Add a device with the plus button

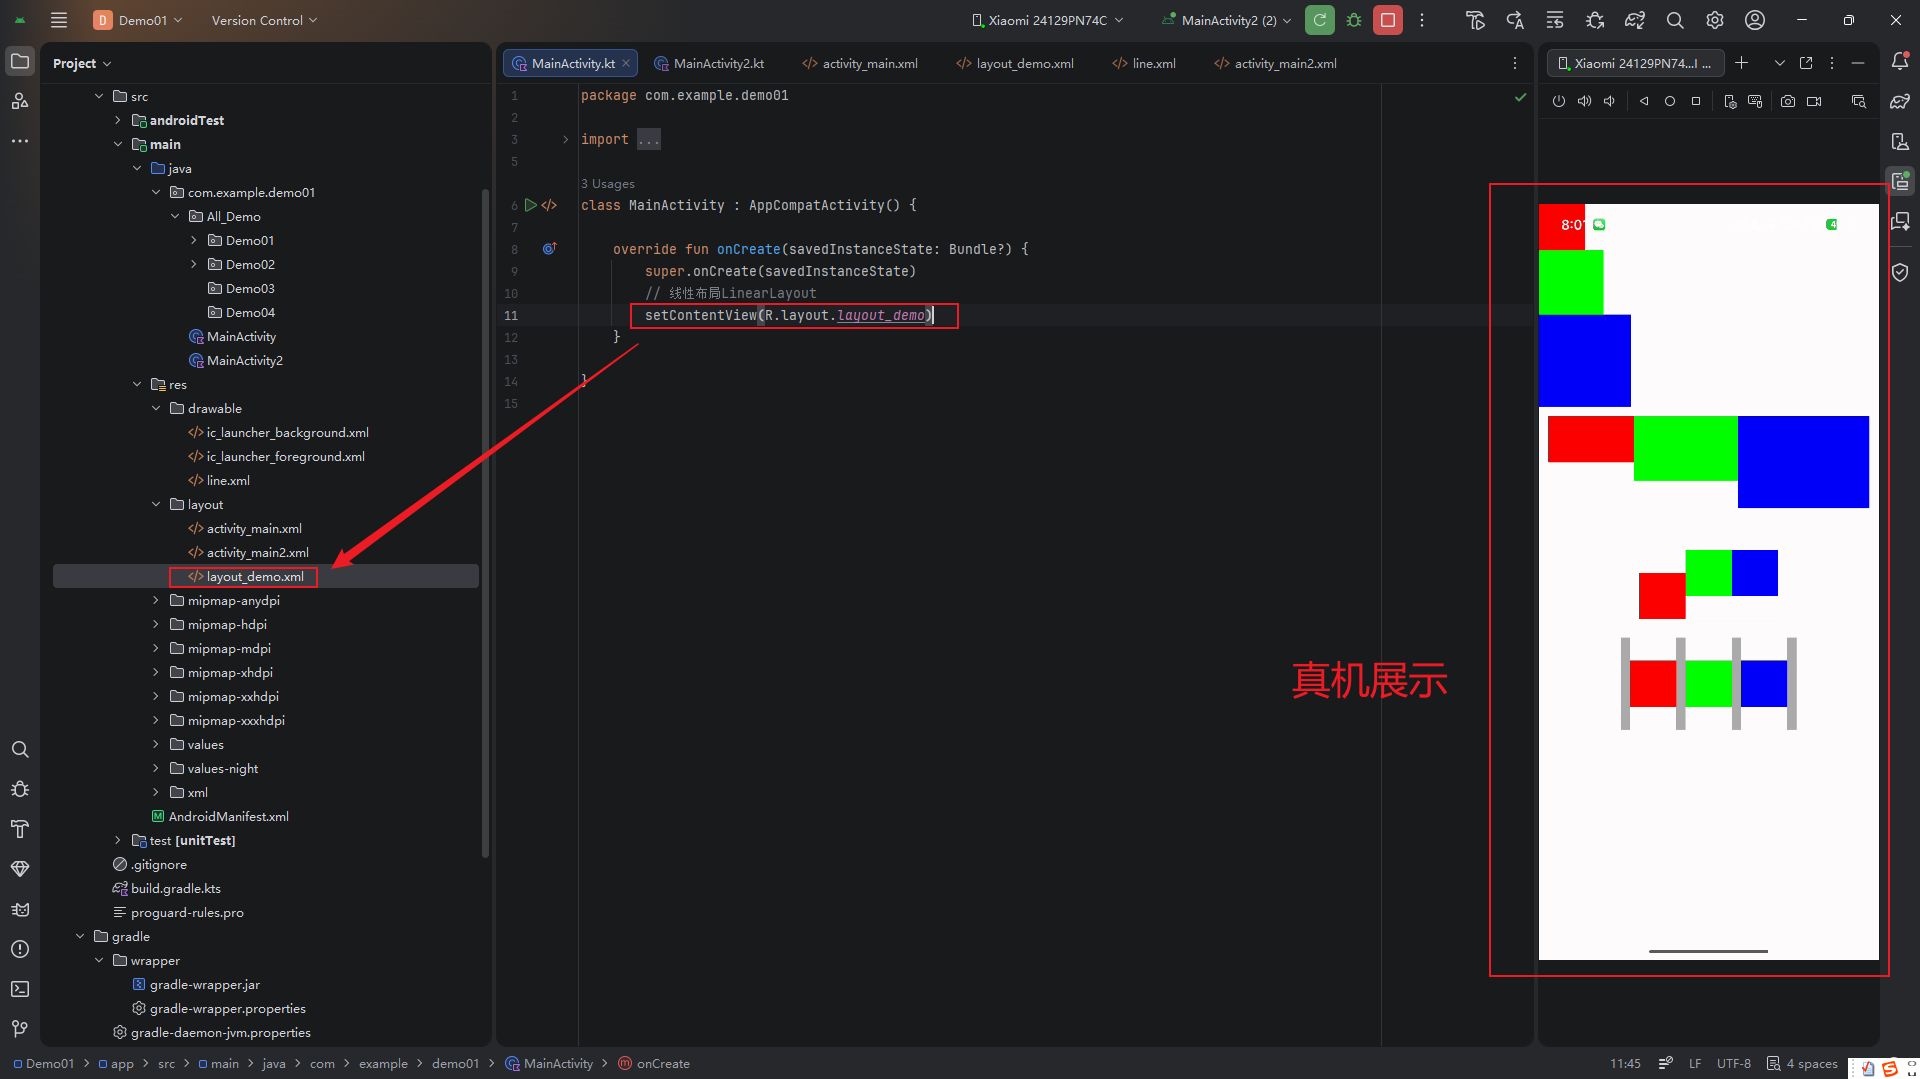[x=1741, y=63]
